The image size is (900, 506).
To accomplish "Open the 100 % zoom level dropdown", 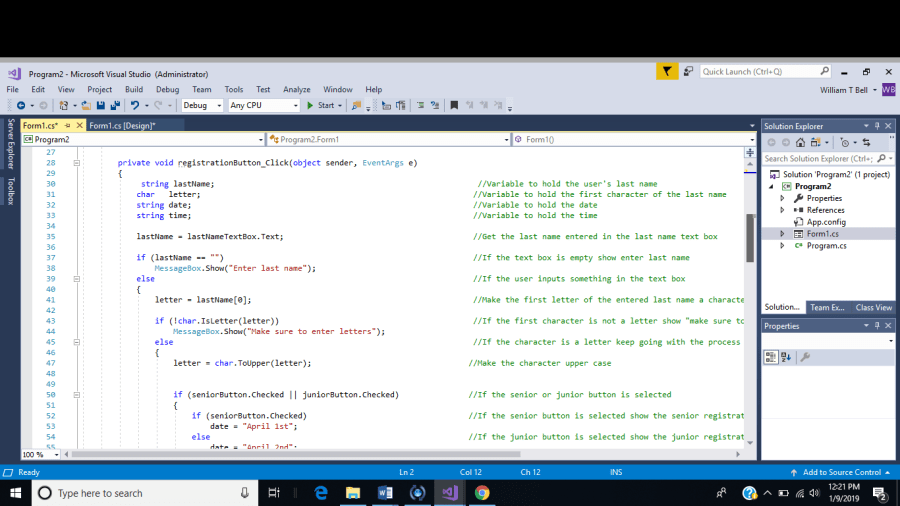I will pyautogui.click(x=41, y=454).
